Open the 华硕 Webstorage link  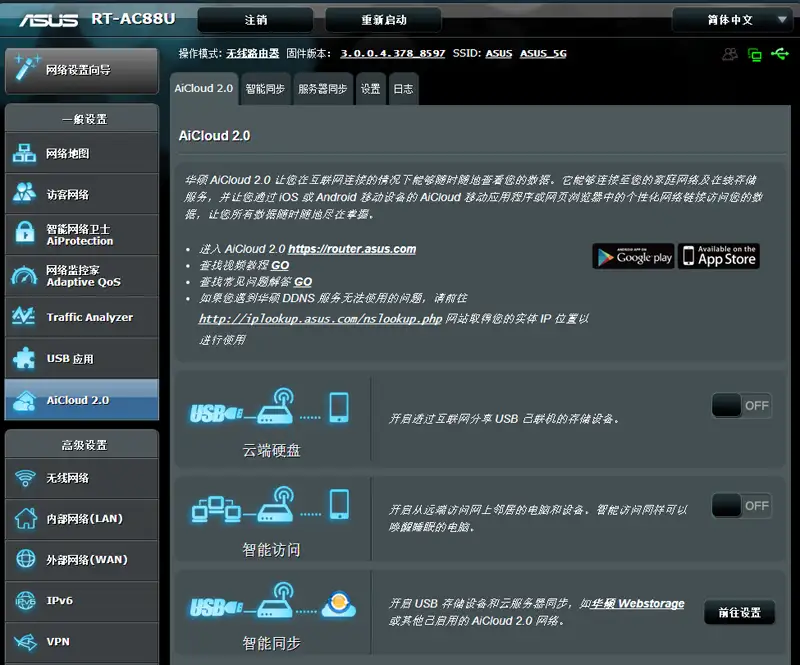pos(638,604)
